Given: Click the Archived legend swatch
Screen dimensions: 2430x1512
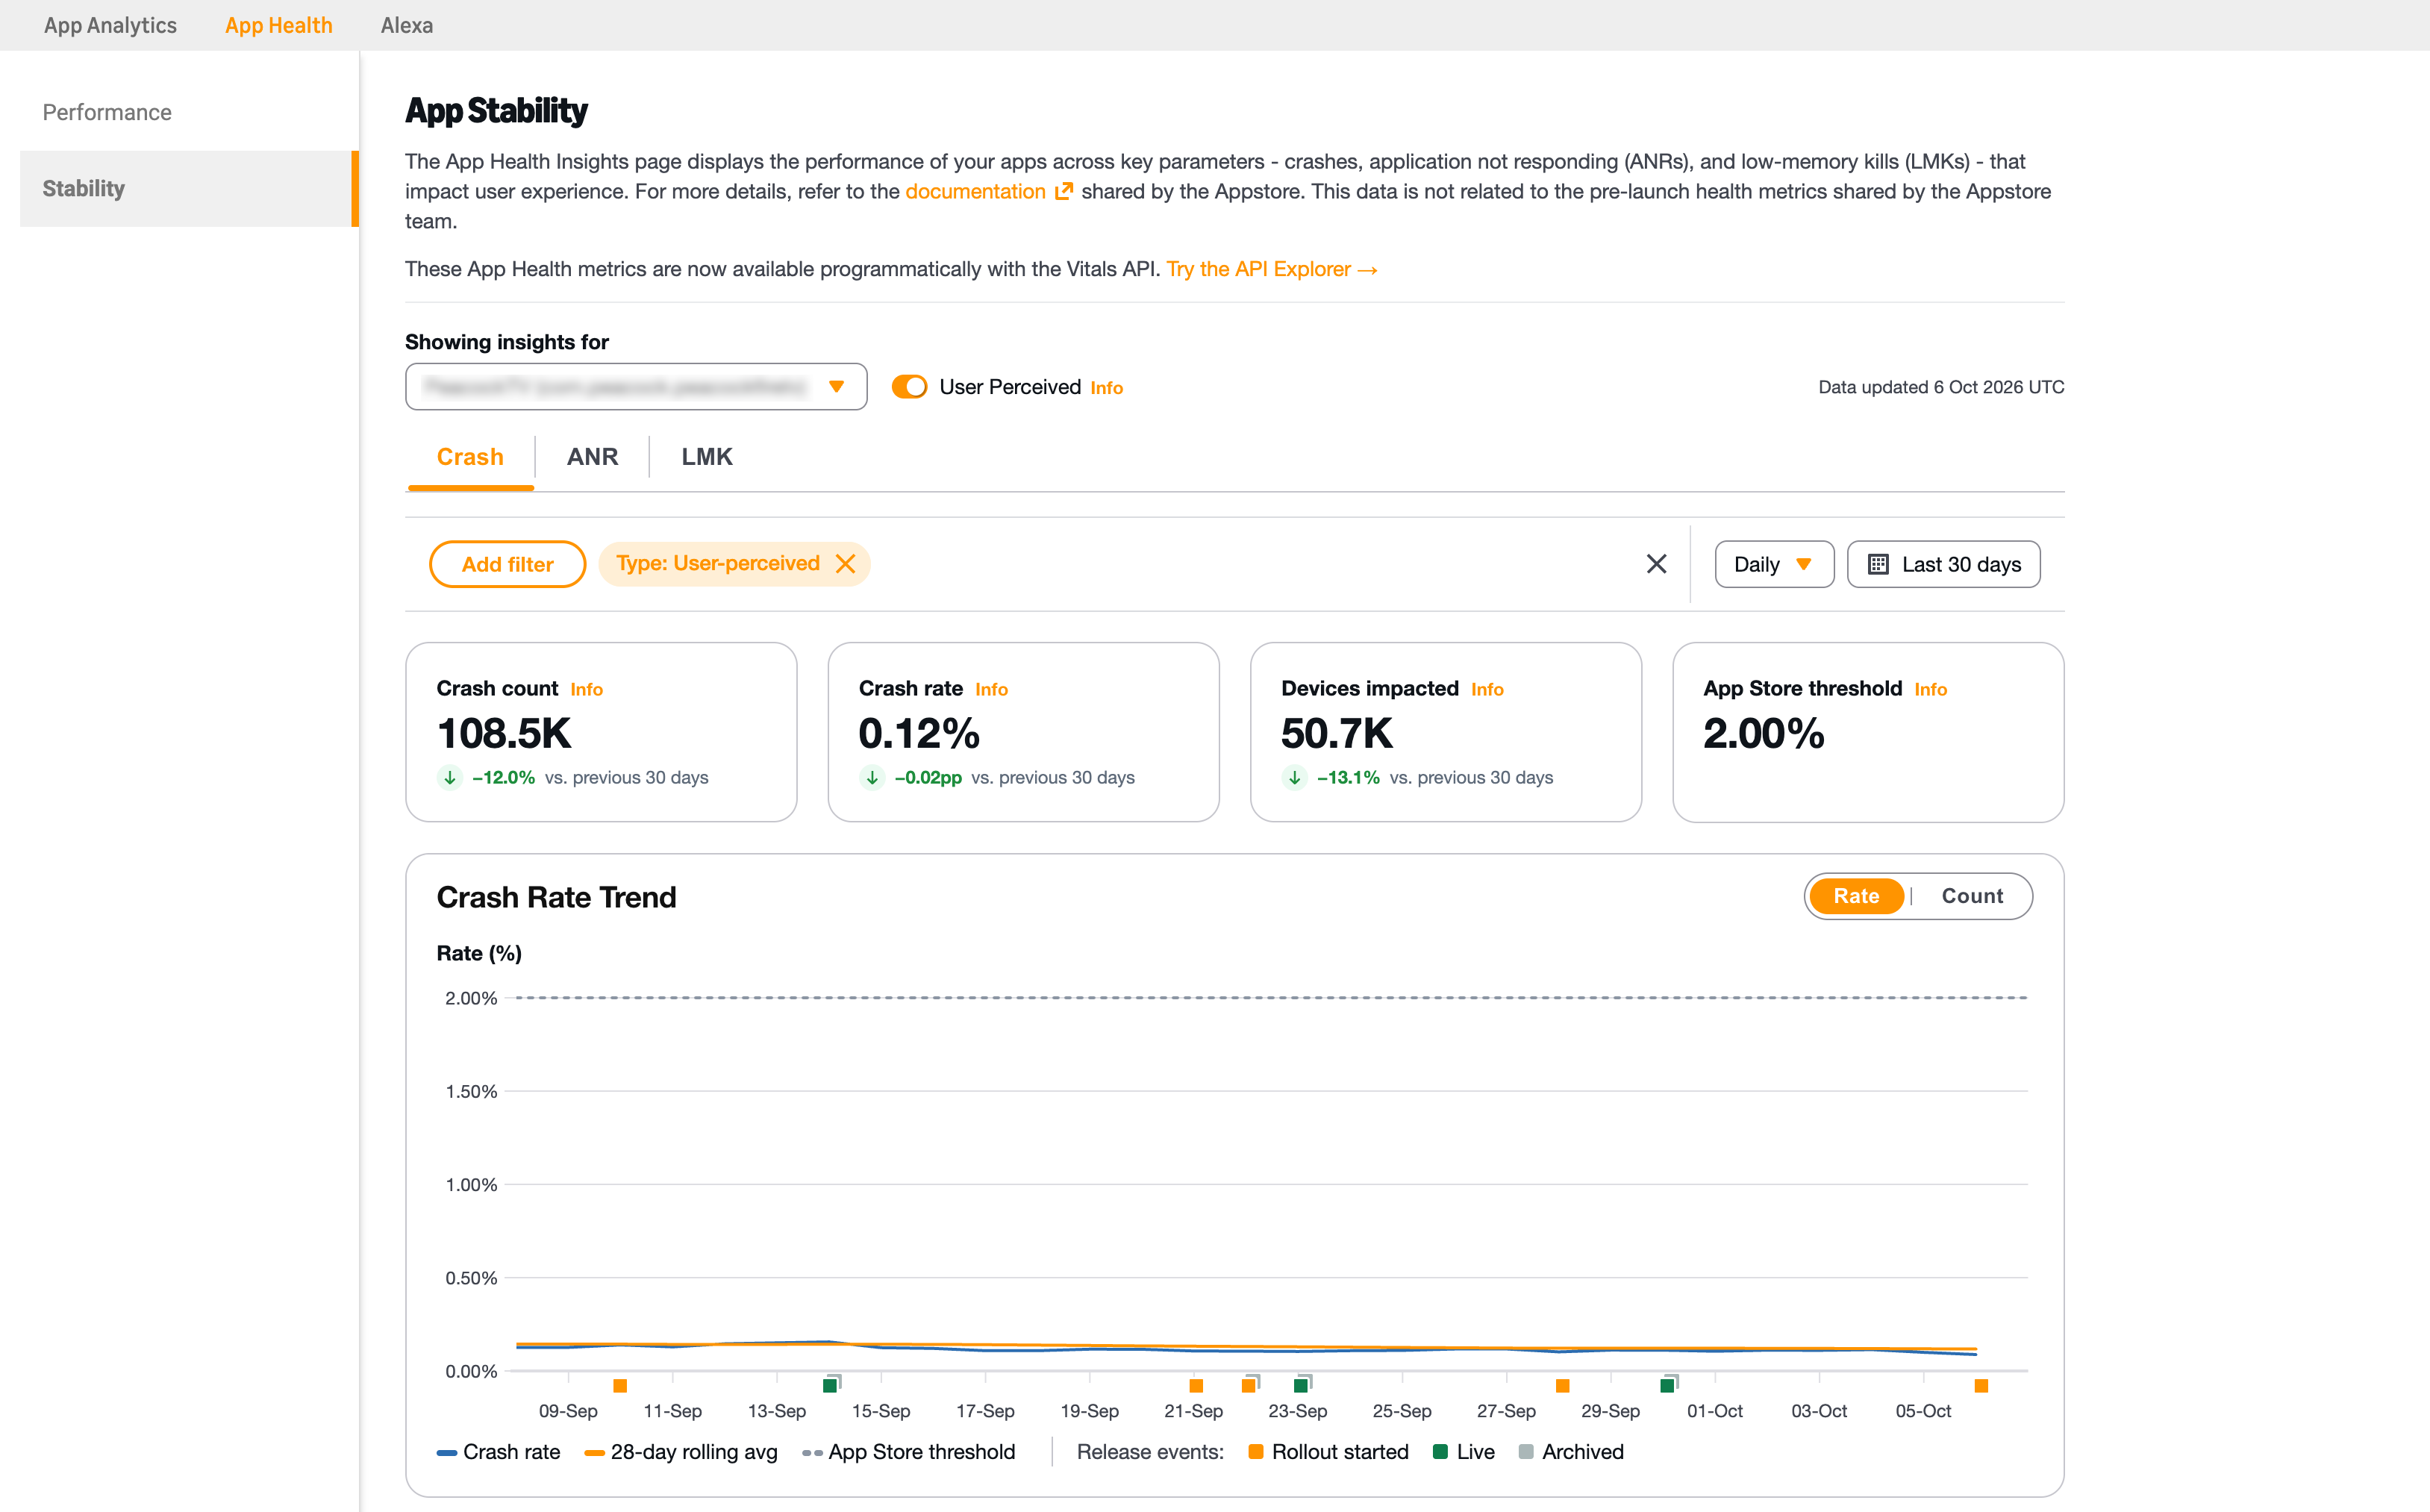Looking at the screenshot, I should [x=1526, y=1452].
